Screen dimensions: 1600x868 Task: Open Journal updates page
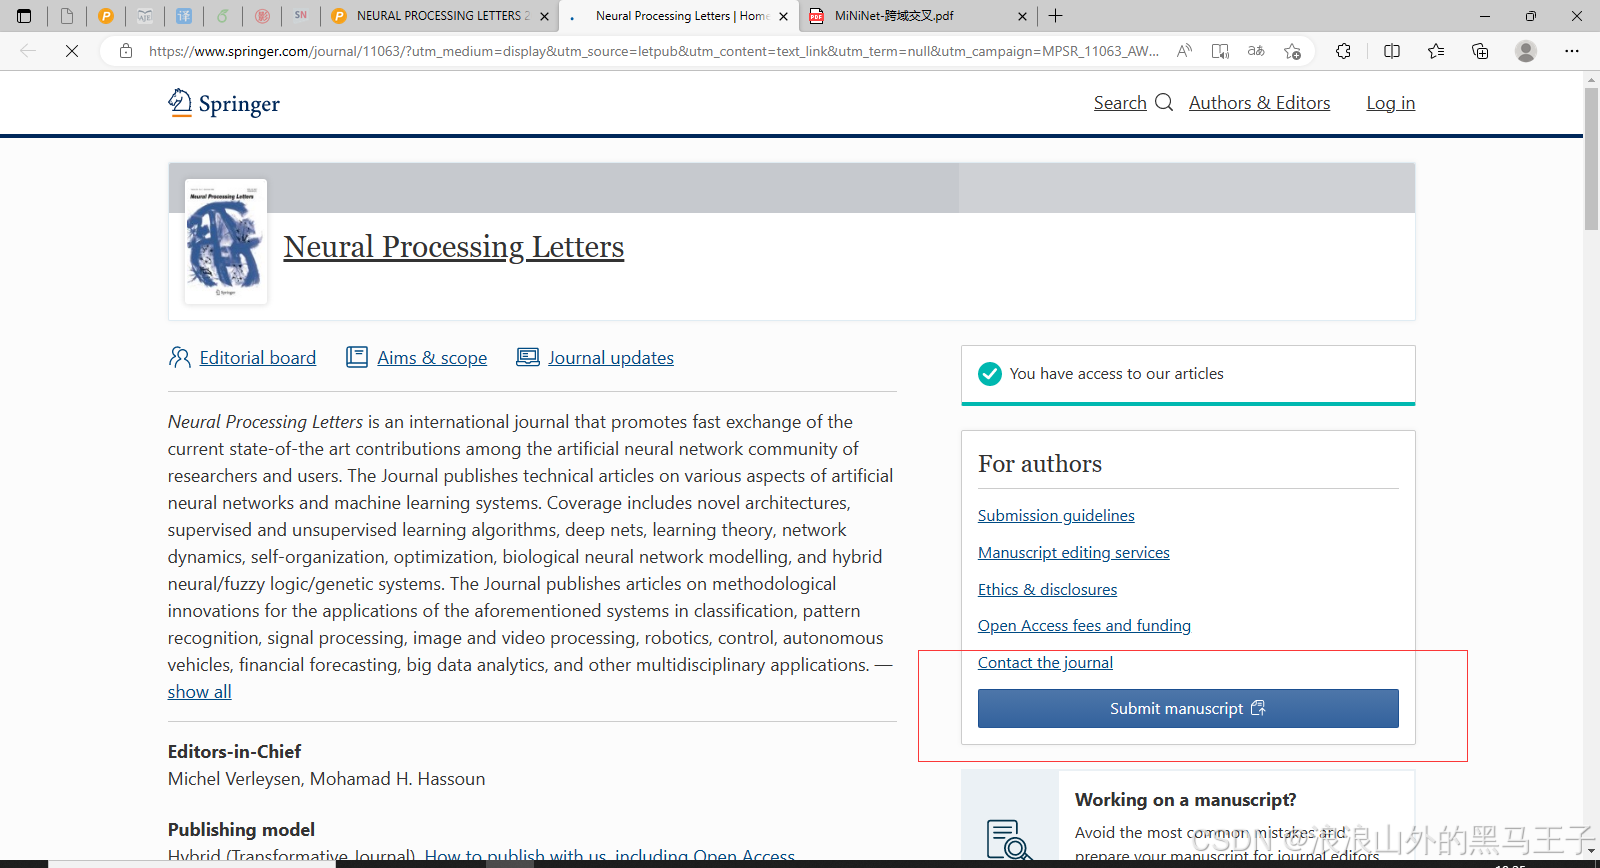pos(611,358)
